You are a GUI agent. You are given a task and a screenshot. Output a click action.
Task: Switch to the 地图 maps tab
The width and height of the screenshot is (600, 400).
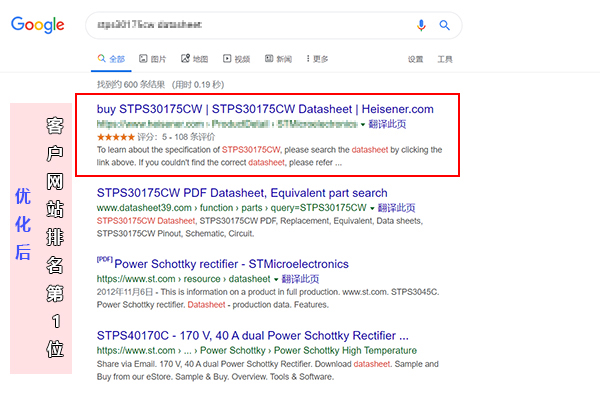point(194,59)
